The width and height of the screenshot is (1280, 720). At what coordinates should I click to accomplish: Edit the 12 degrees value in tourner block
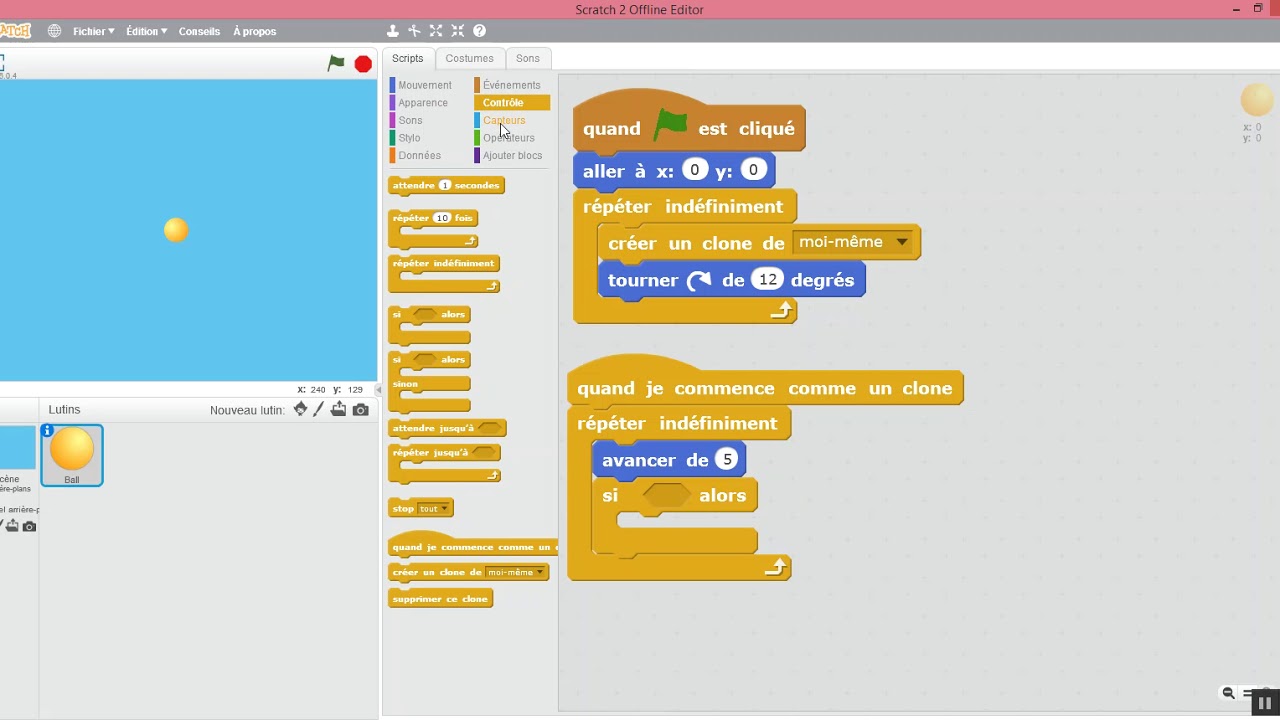click(768, 280)
